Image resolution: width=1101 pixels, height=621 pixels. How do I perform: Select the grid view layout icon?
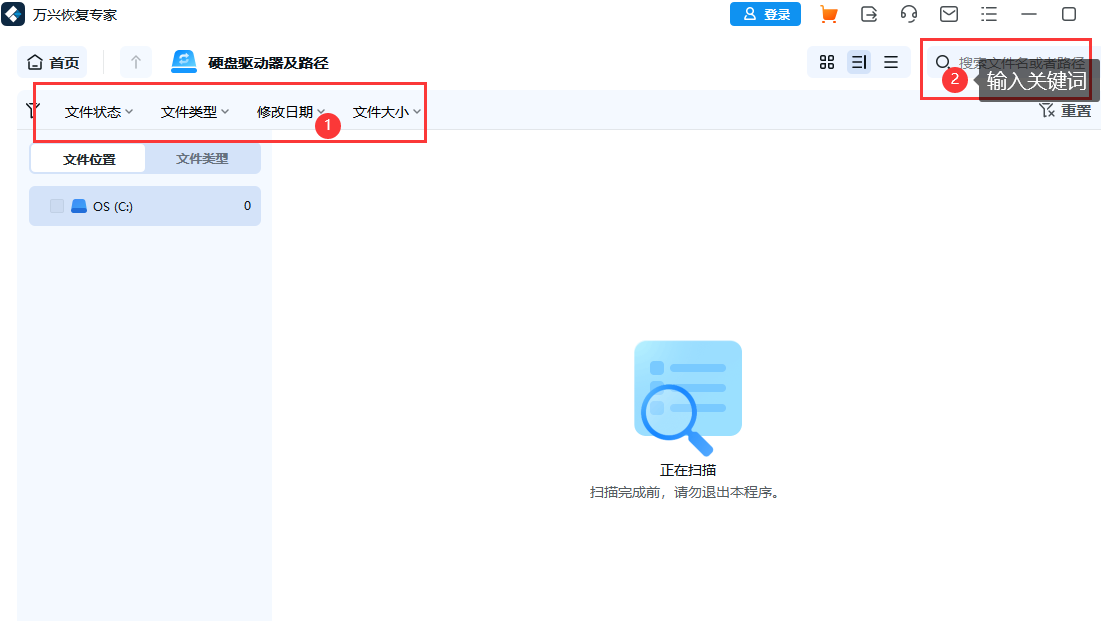(827, 62)
